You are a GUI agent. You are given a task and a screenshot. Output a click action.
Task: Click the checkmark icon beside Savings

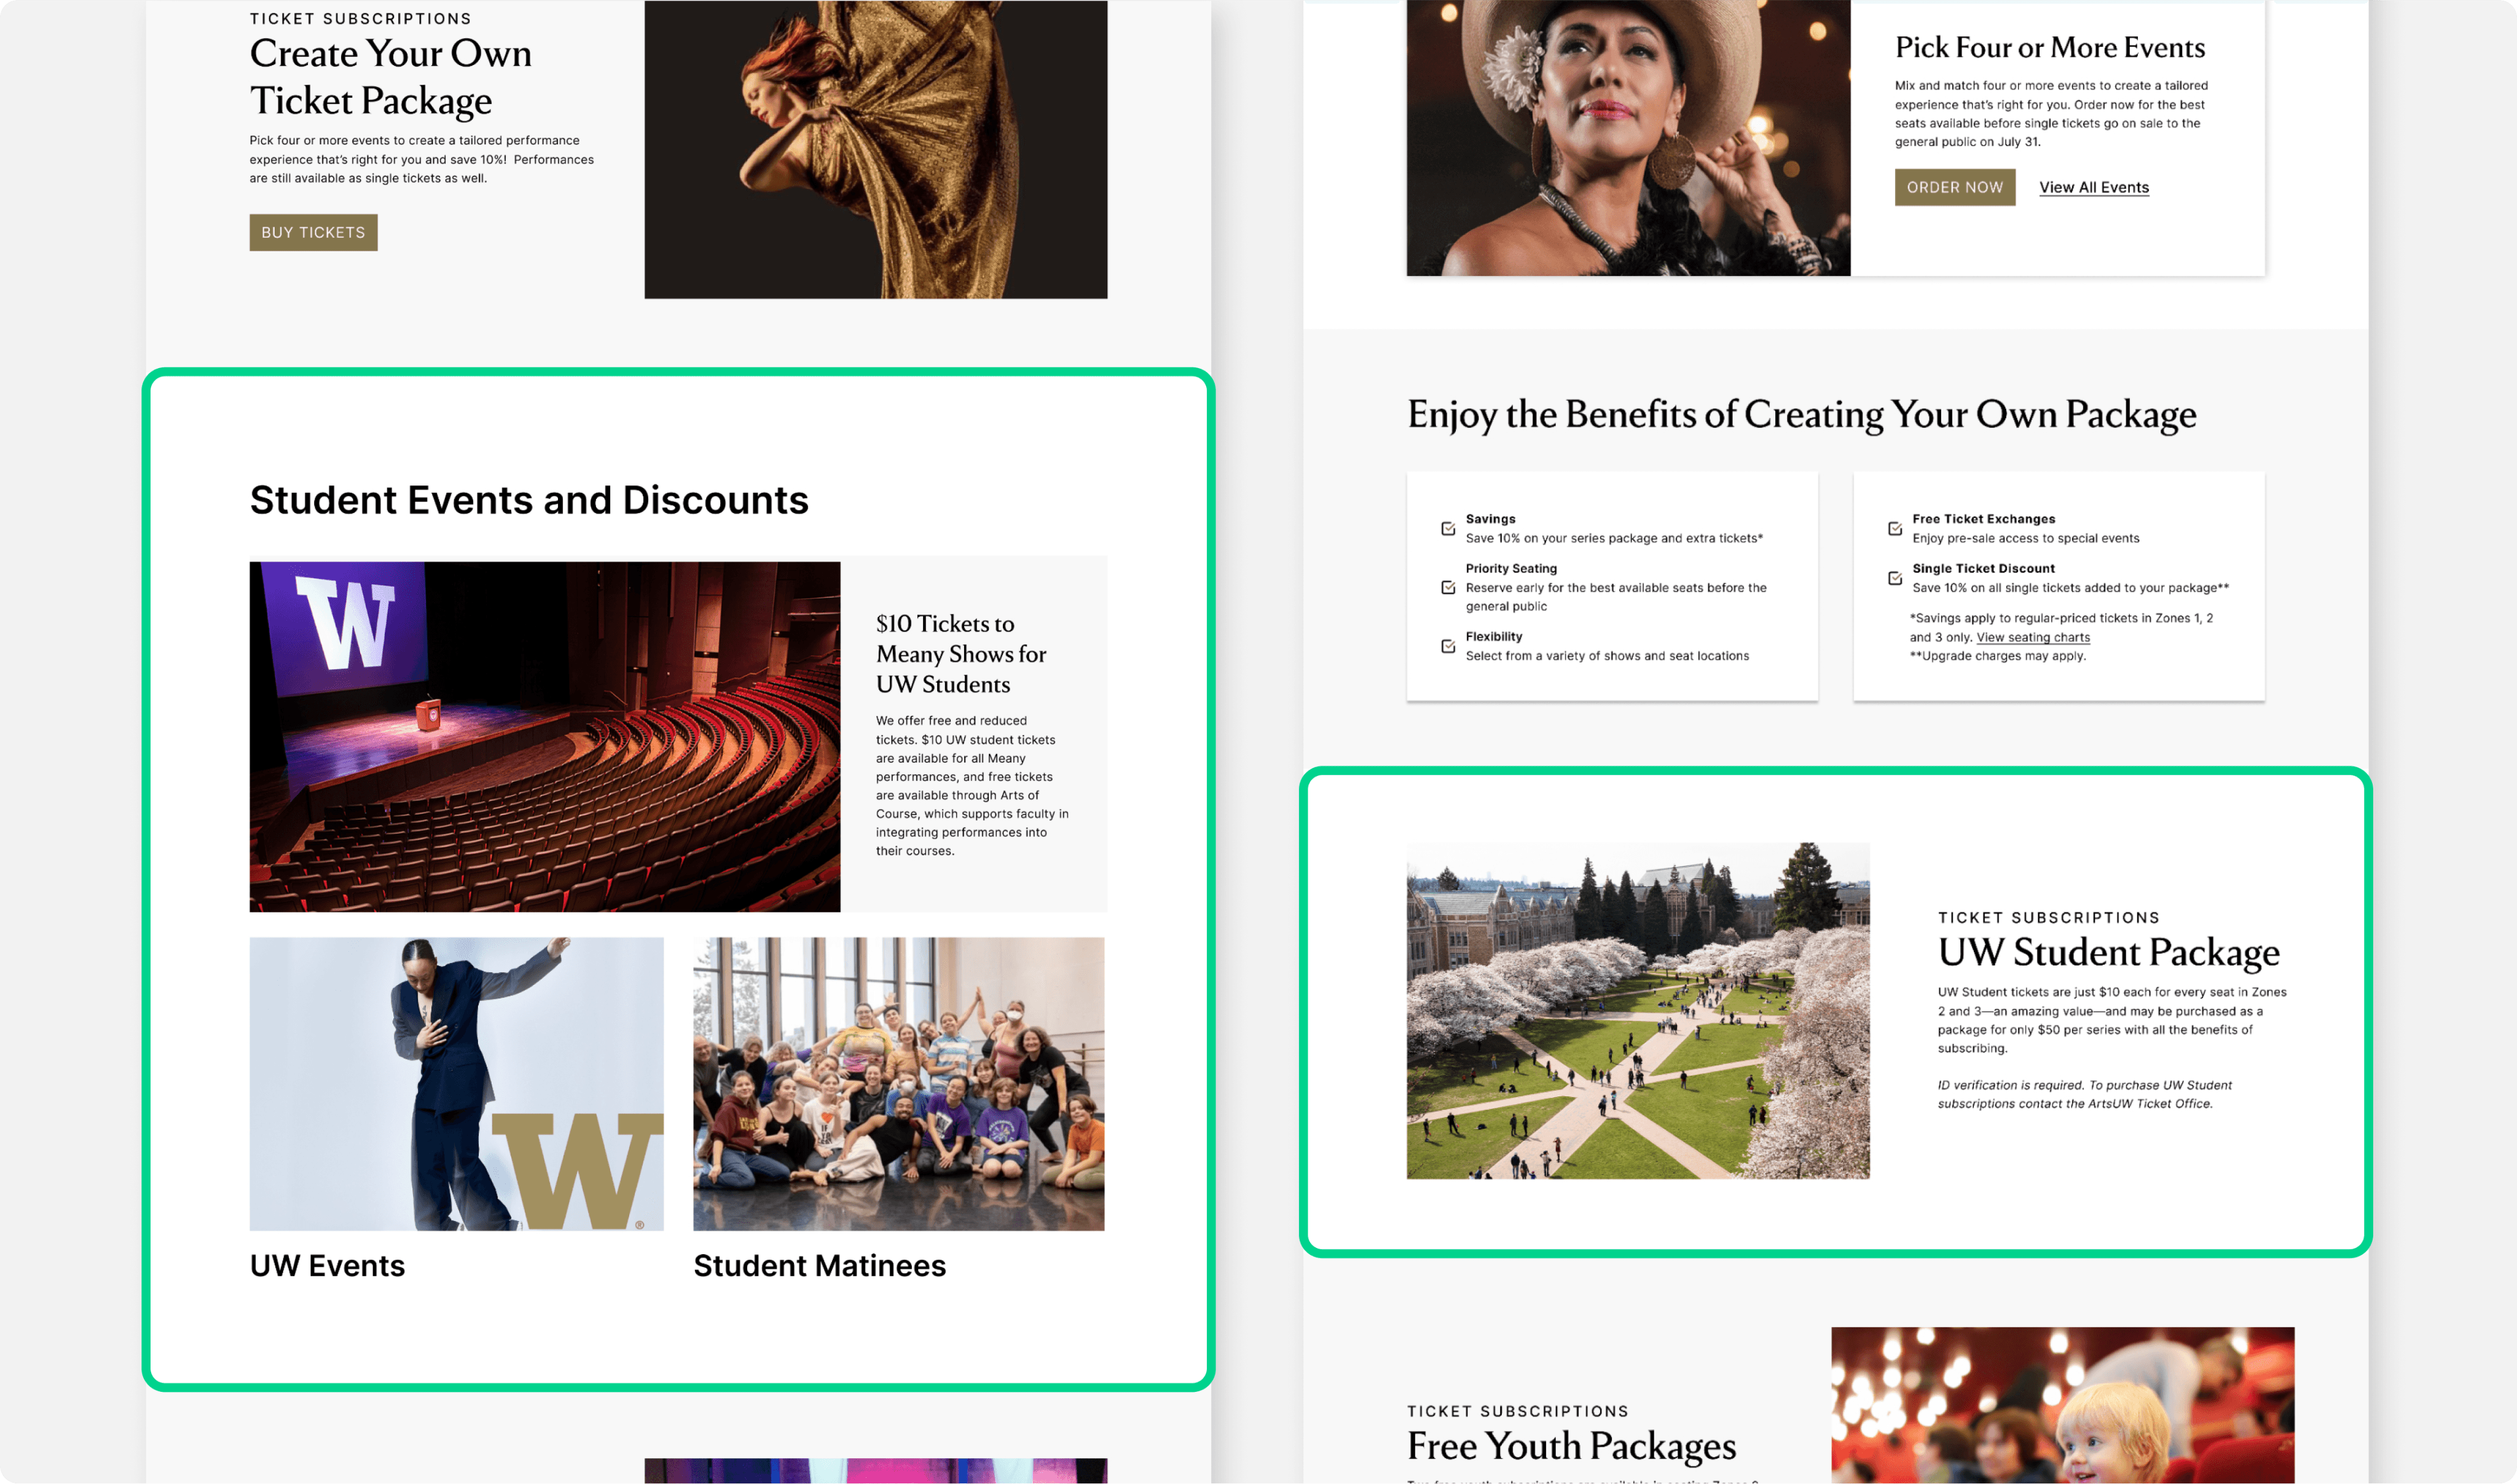[1447, 528]
